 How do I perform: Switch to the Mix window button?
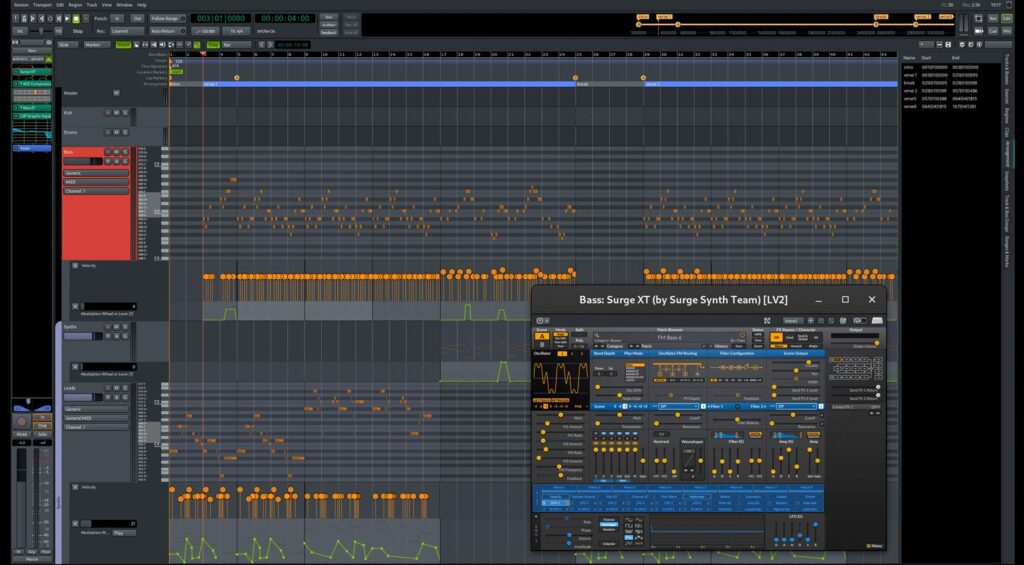(x=1006, y=31)
